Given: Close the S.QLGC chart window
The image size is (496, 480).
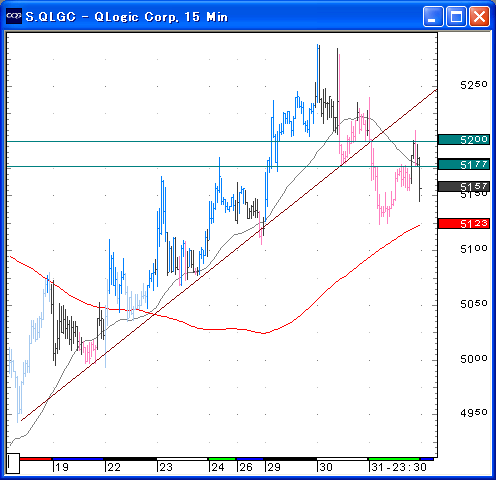Looking at the screenshot, I should click(x=480, y=16).
